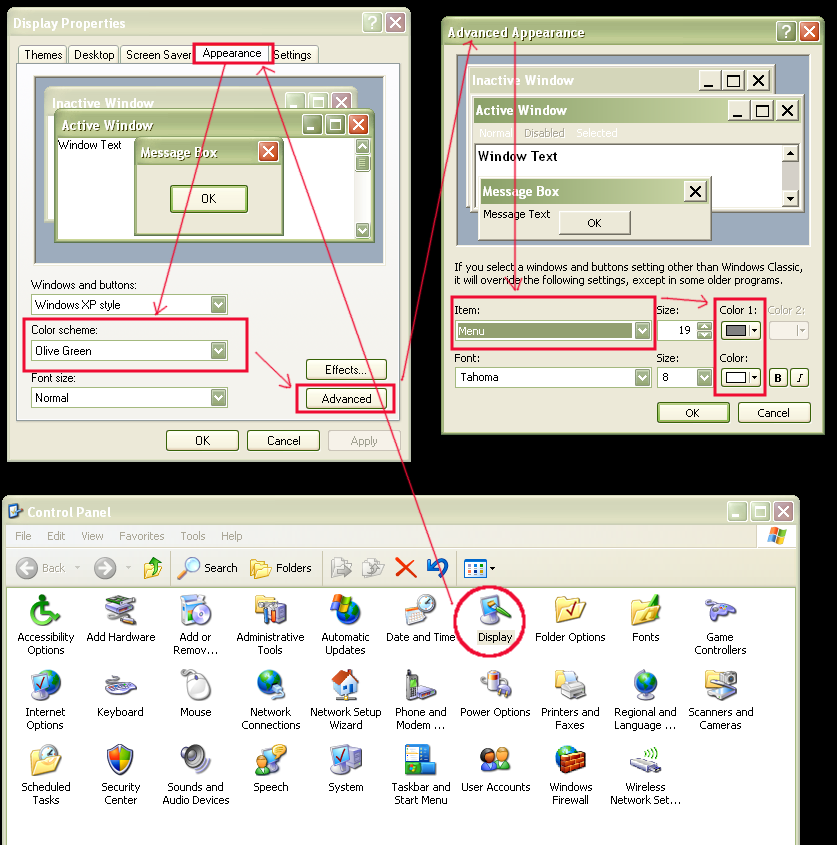The width and height of the screenshot is (837, 845).
Task: Open the Font dropdown showing Tahoma
Action: coord(642,378)
